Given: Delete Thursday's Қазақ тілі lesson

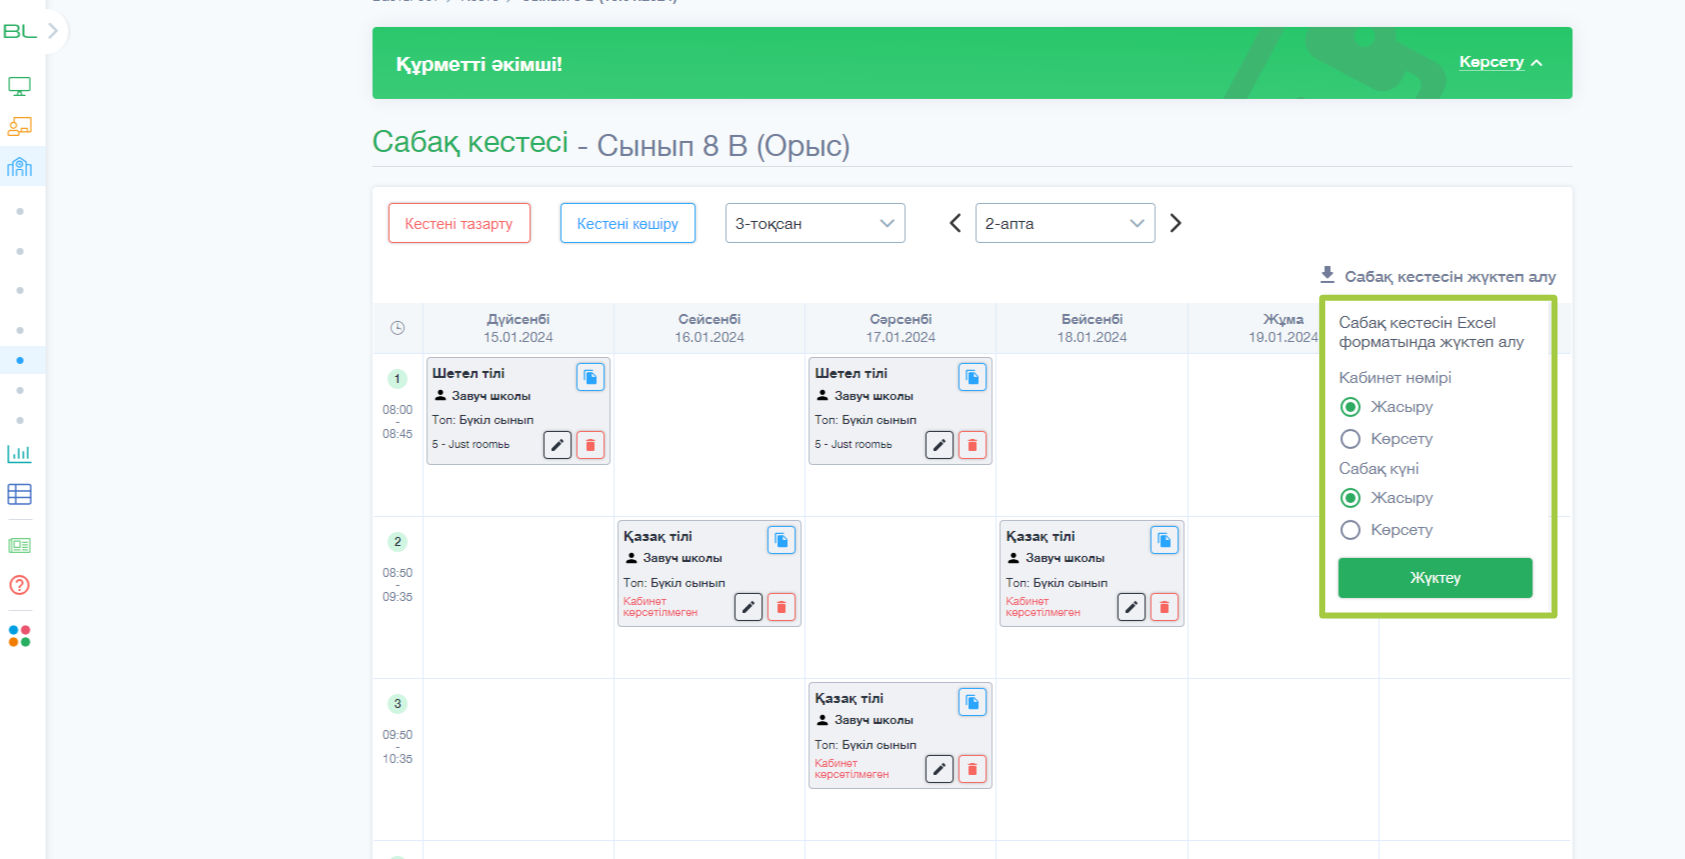Looking at the screenshot, I should (x=1164, y=607).
